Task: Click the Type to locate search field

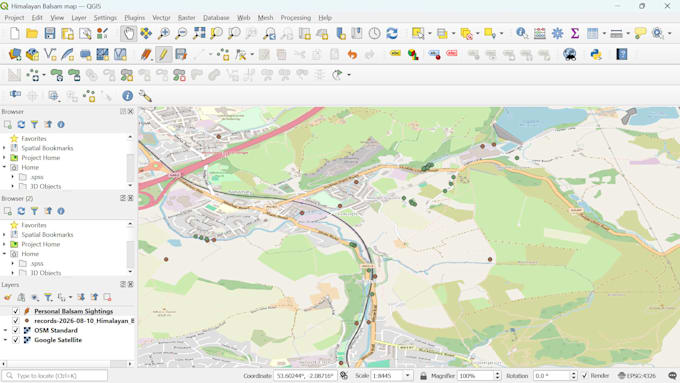Action: [x=54, y=376]
